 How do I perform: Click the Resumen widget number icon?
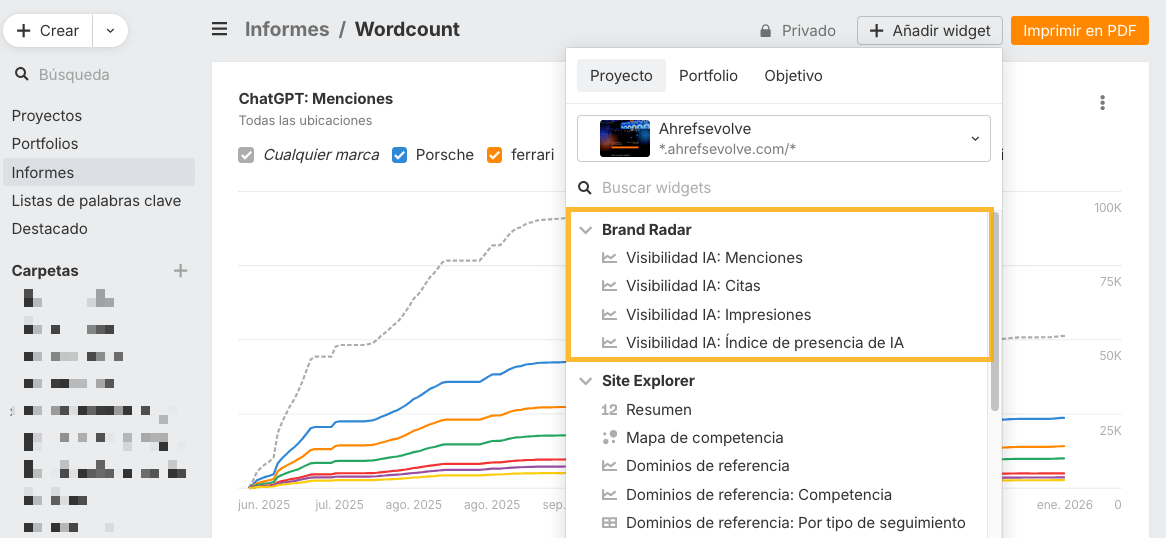(x=609, y=410)
